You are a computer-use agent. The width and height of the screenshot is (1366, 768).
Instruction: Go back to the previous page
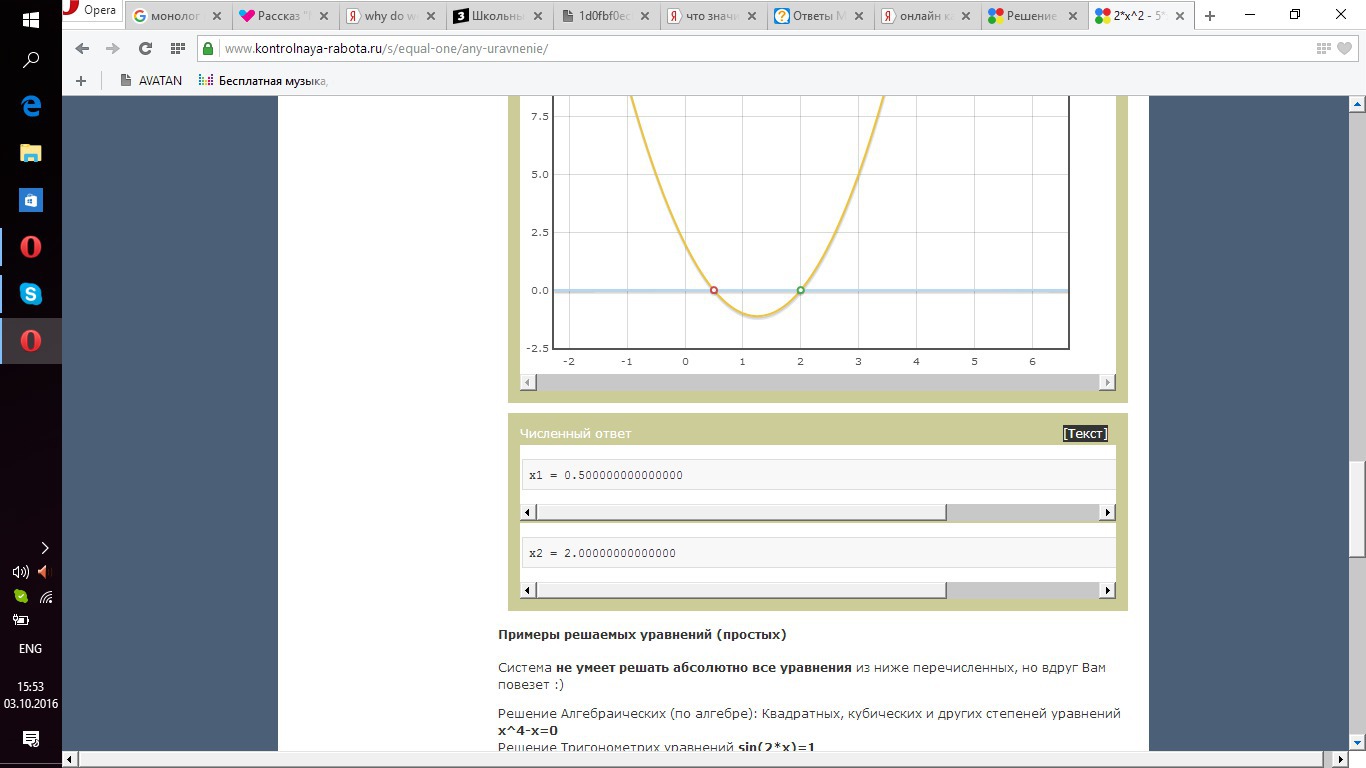point(82,48)
